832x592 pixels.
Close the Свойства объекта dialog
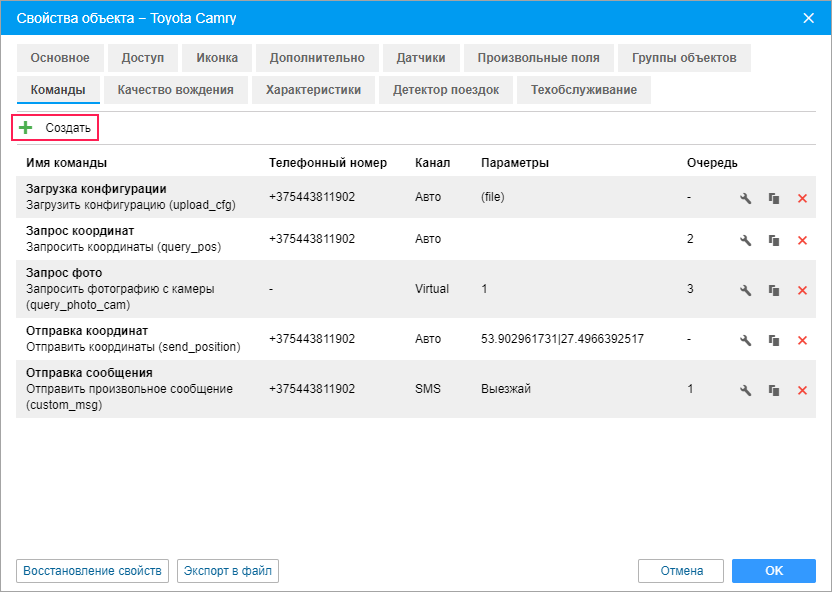[x=809, y=17]
